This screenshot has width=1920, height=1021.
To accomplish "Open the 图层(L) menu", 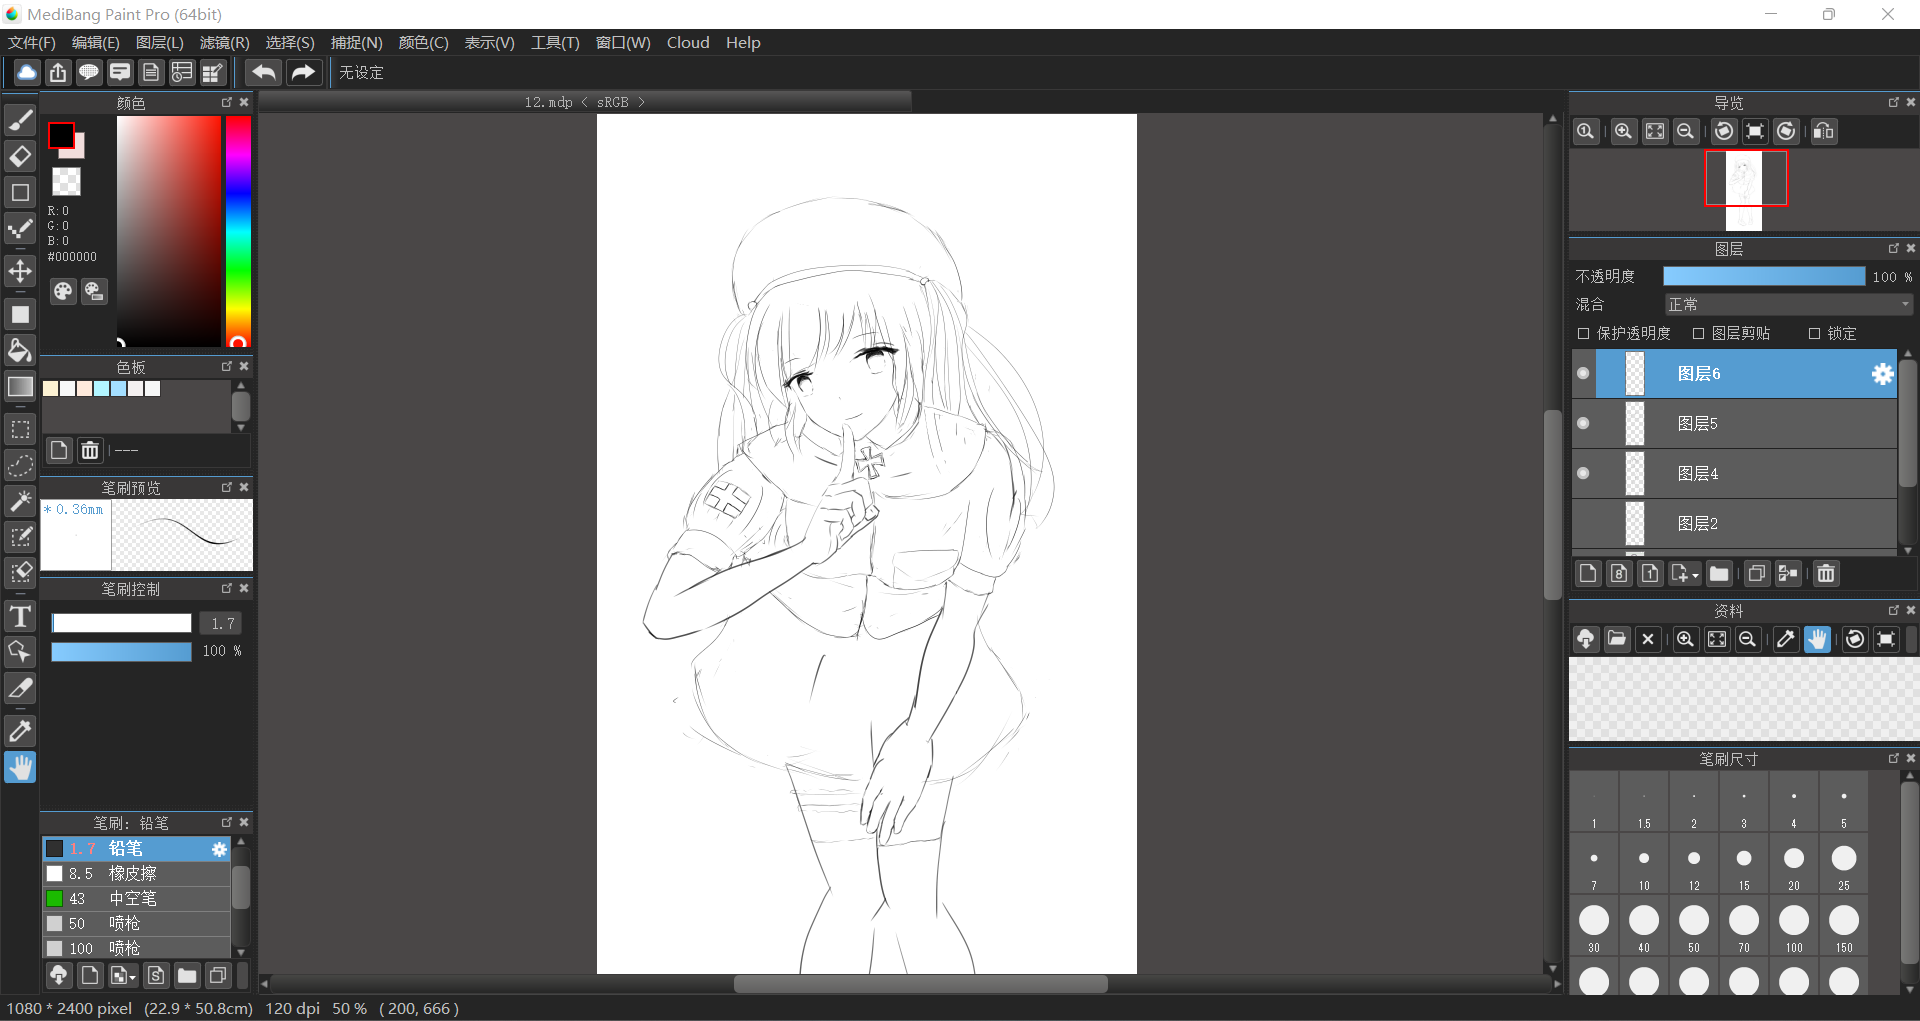I will 159,43.
